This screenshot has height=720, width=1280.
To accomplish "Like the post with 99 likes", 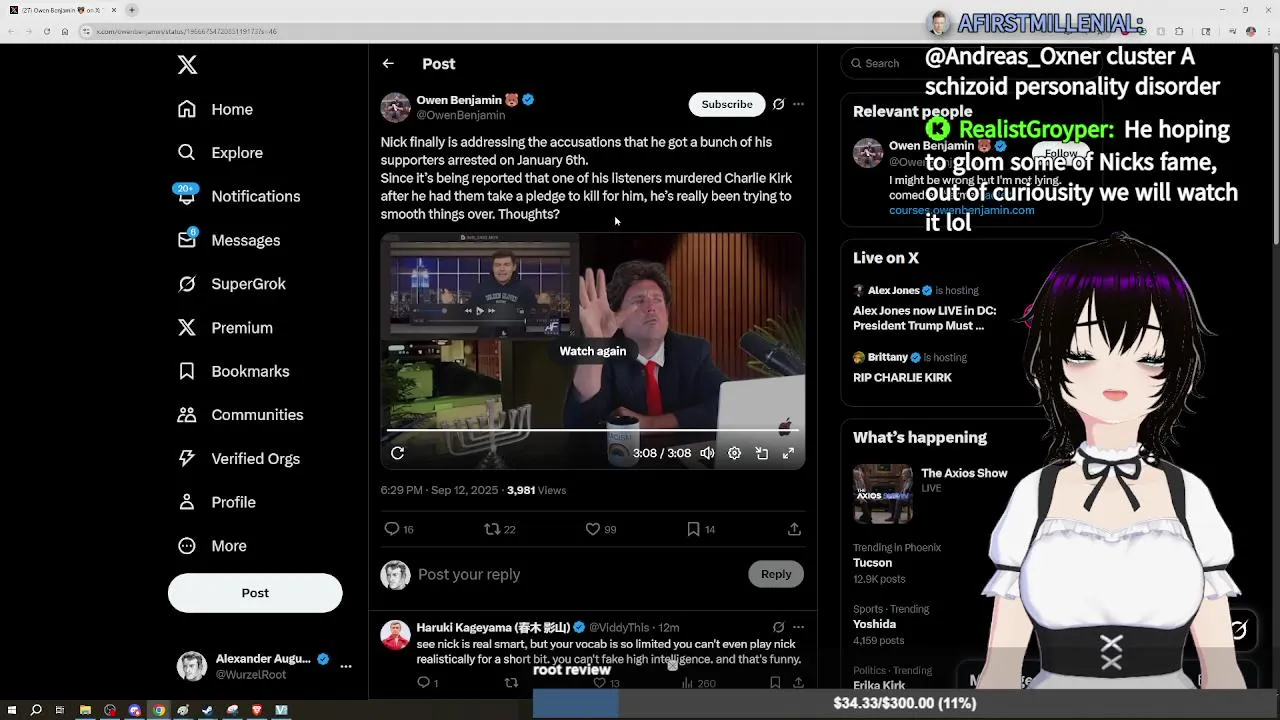I will (x=601, y=529).
